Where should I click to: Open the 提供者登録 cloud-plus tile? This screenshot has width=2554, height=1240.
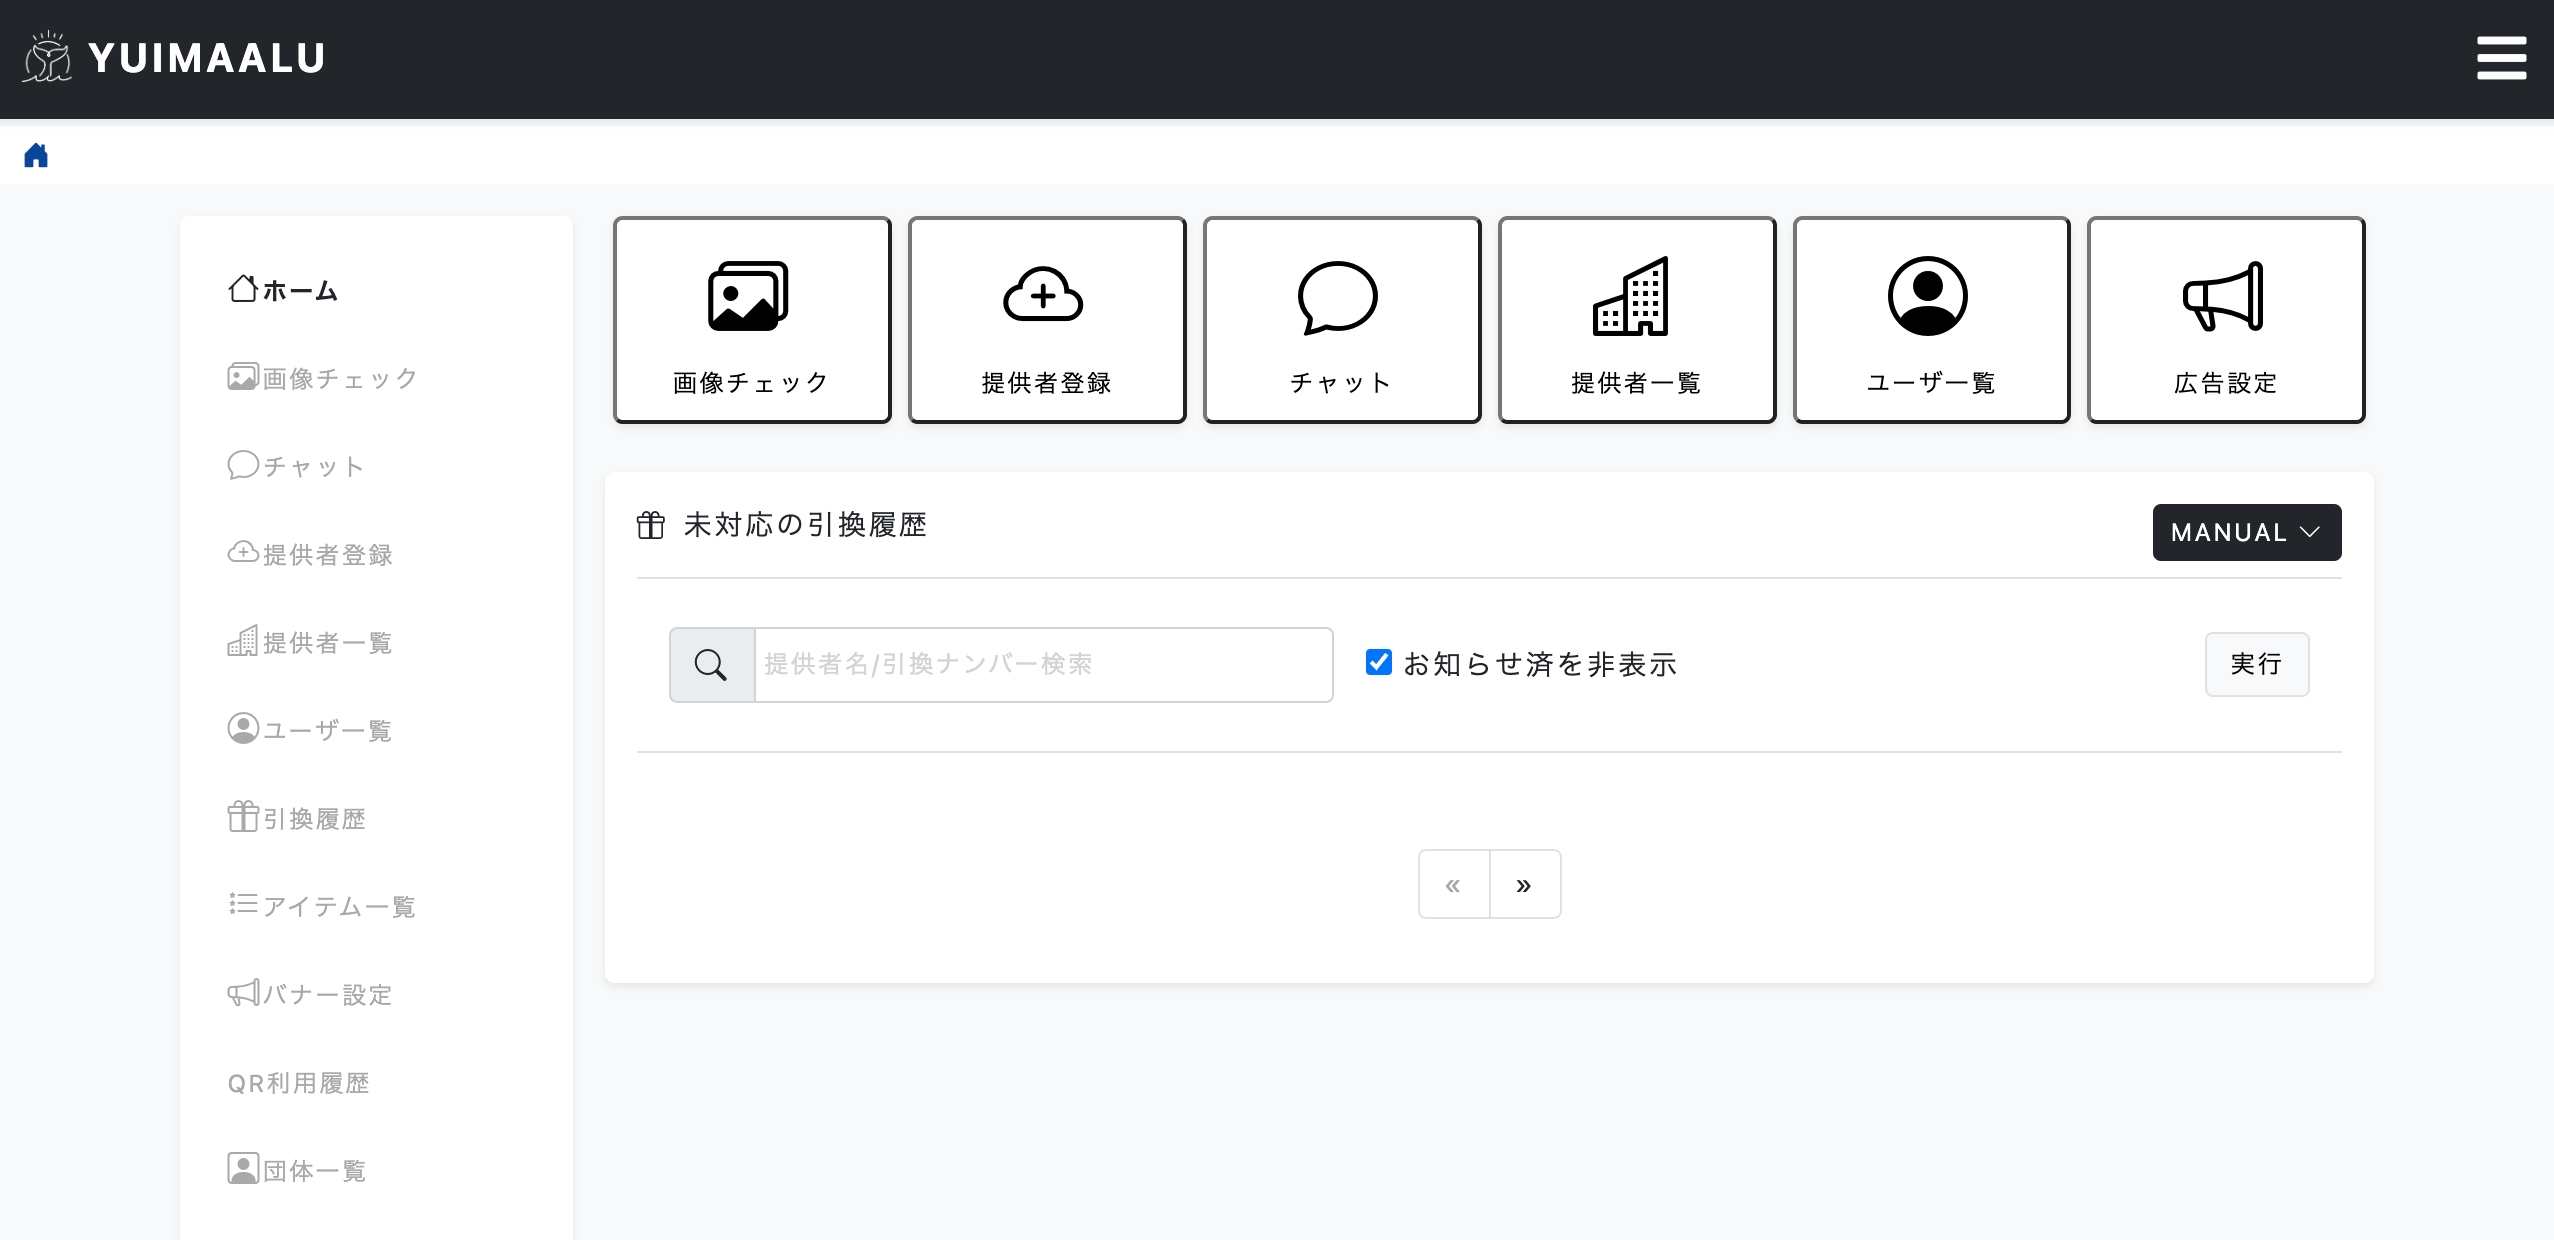(x=1046, y=320)
